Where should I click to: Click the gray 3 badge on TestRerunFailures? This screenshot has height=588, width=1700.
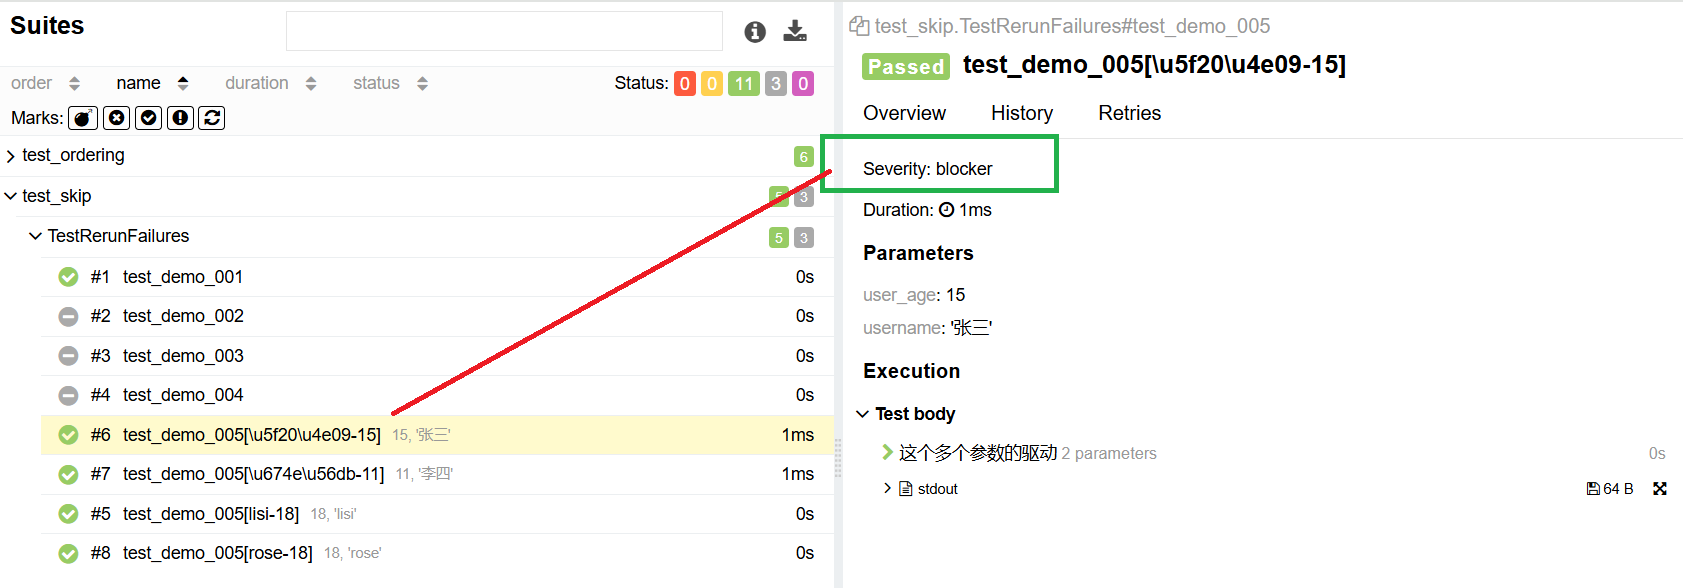[804, 238]
